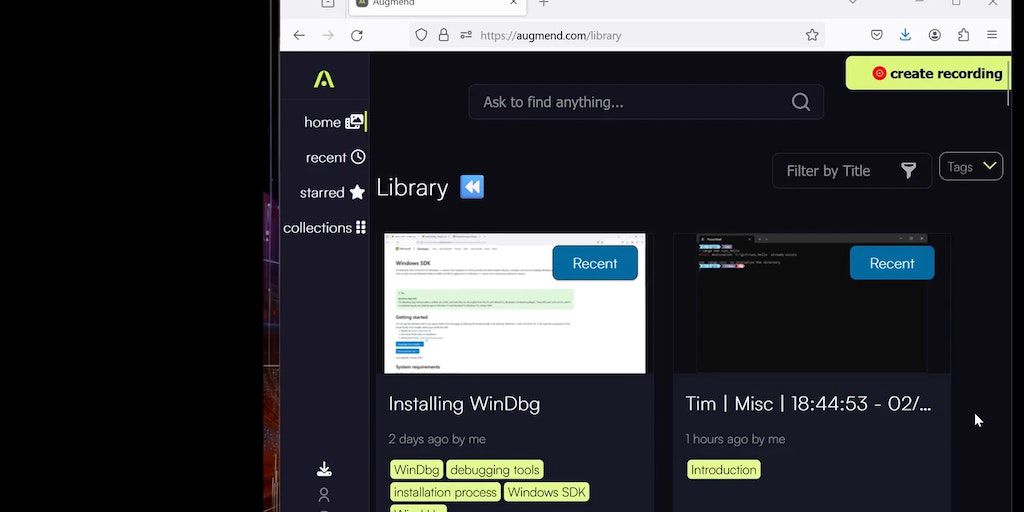Bookmark this page with star icon

[x=812, y=35]
